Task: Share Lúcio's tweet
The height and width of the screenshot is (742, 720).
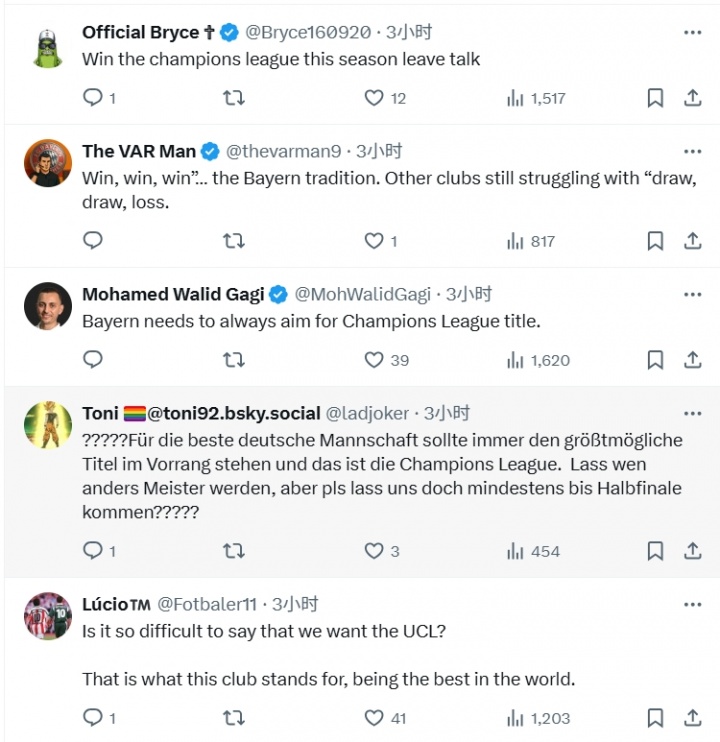Action: pos(692,717)
